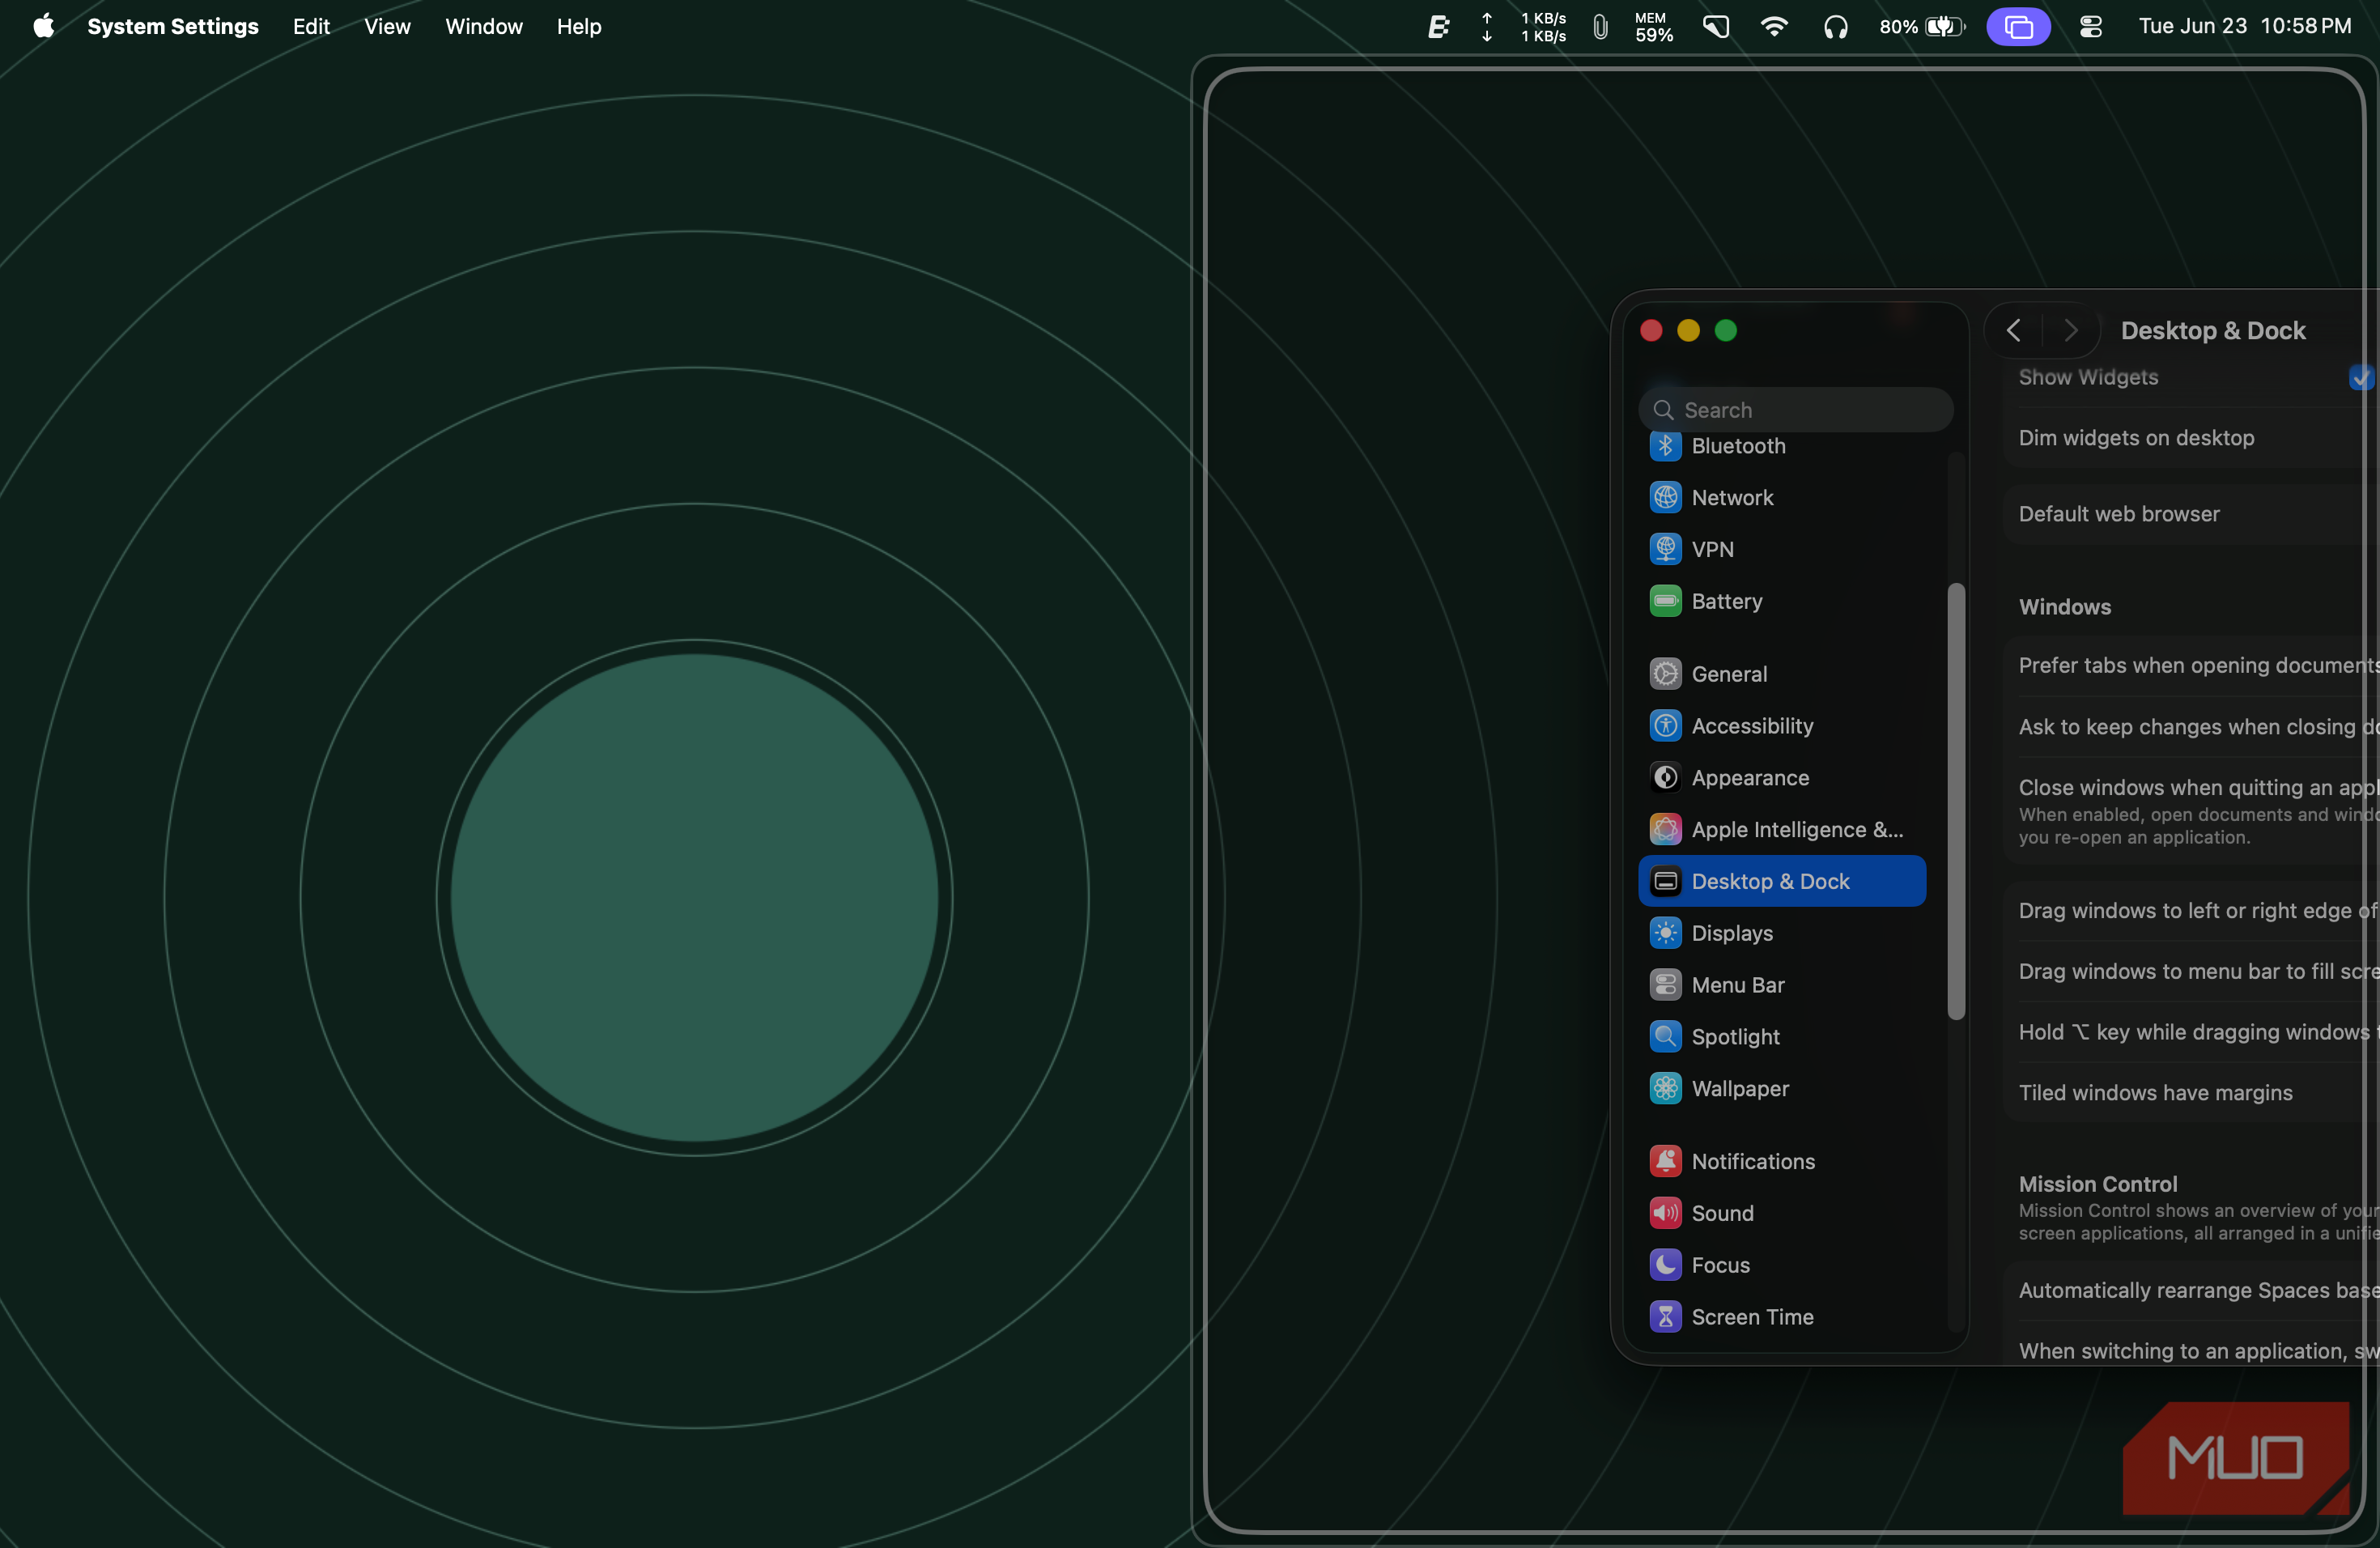Click "Automatically rearrange Spaces" row
This screenshot has width=2380, height=1548.
[2192, 1291]
